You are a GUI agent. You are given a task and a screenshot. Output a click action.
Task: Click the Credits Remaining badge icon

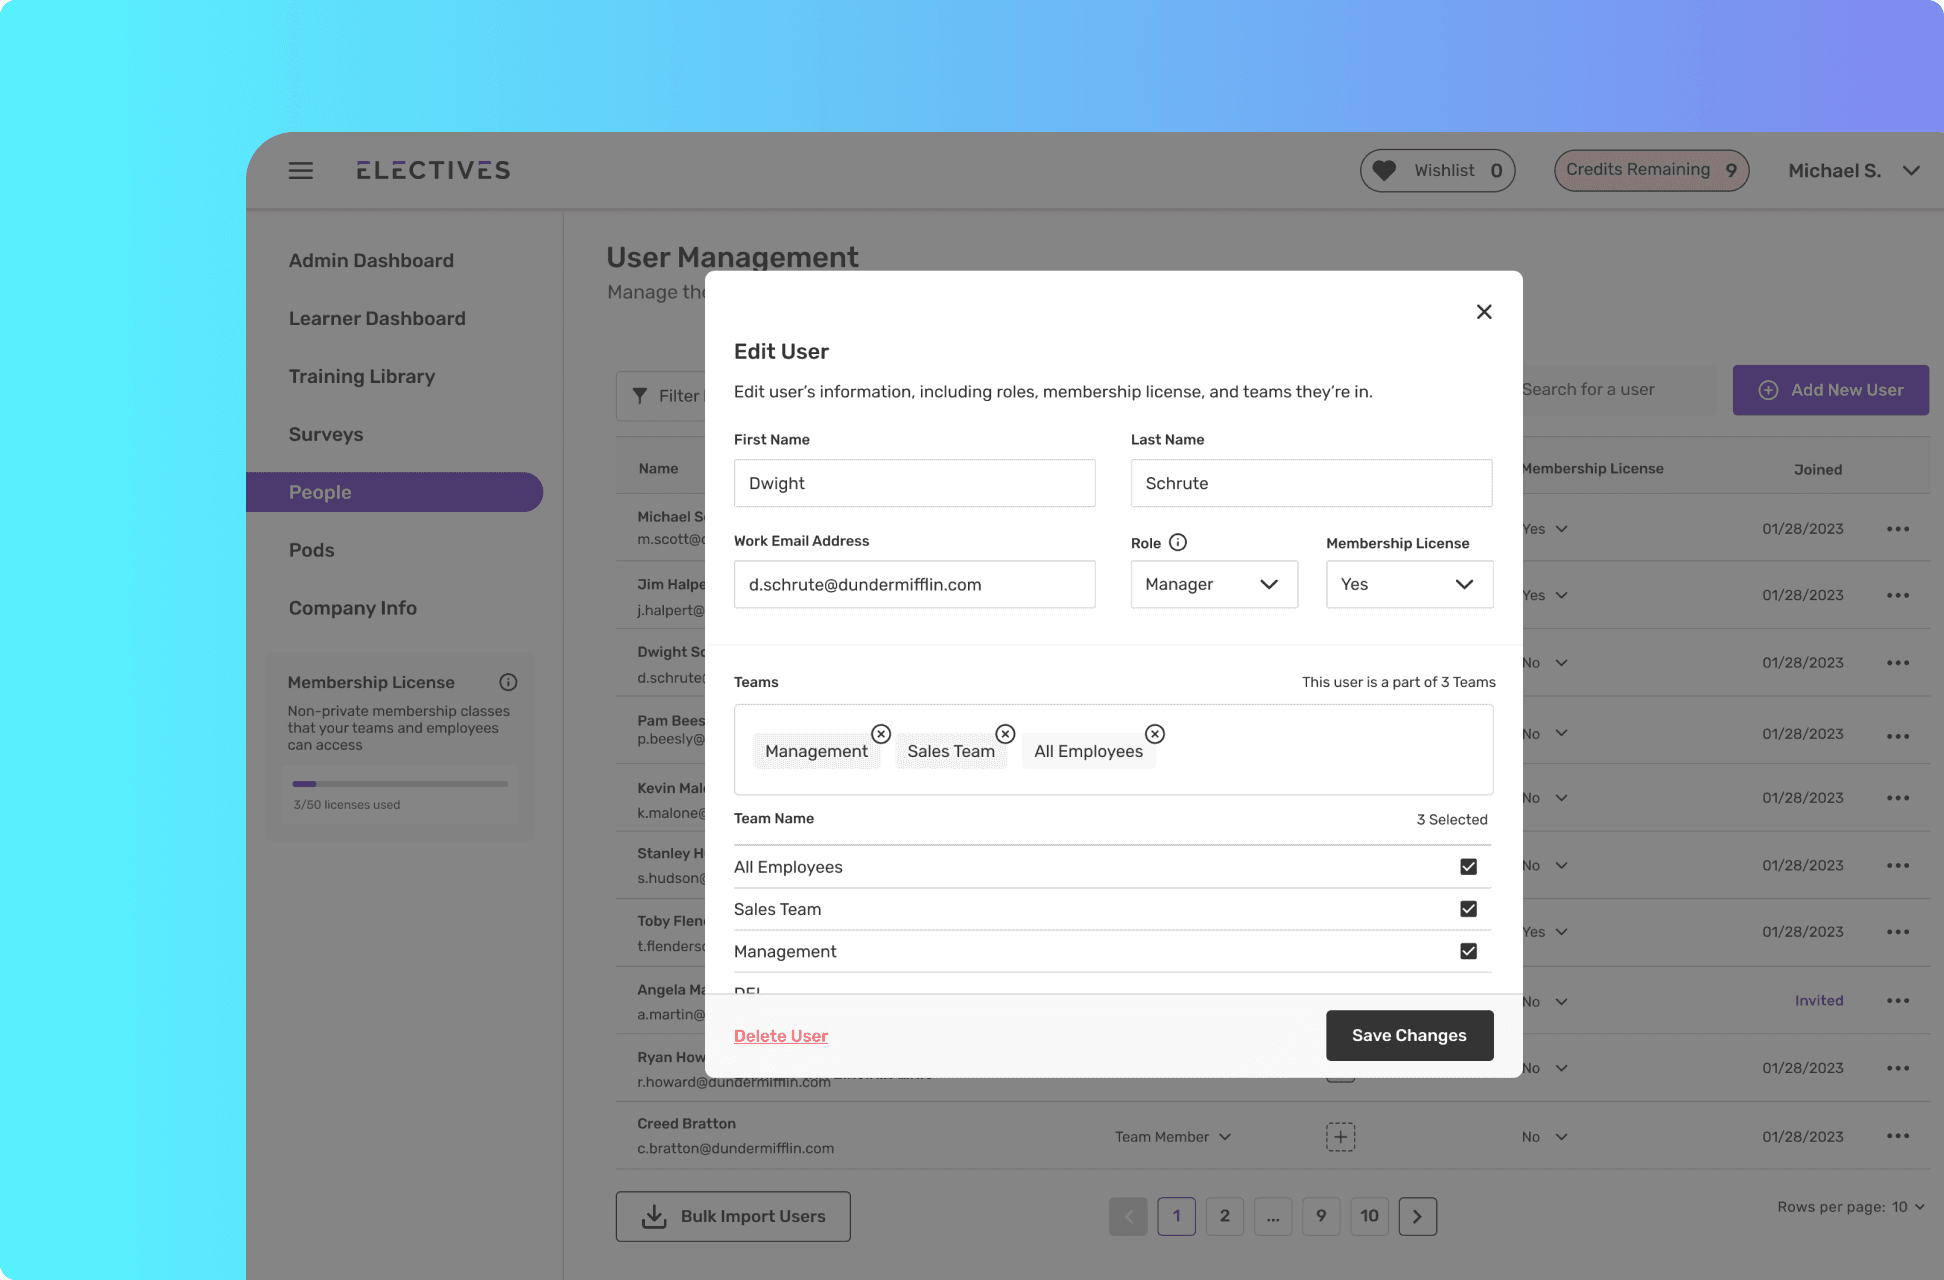tap(1650, 170)
